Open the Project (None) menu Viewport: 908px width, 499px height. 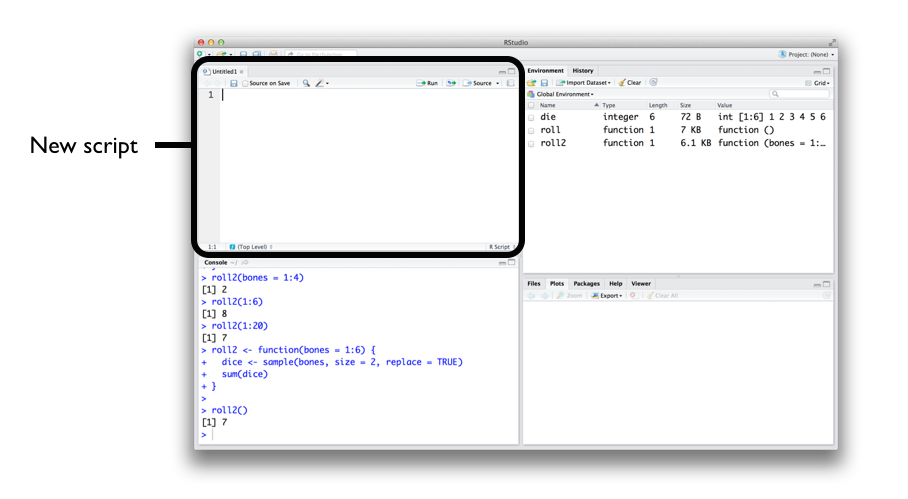pos(806,54)
